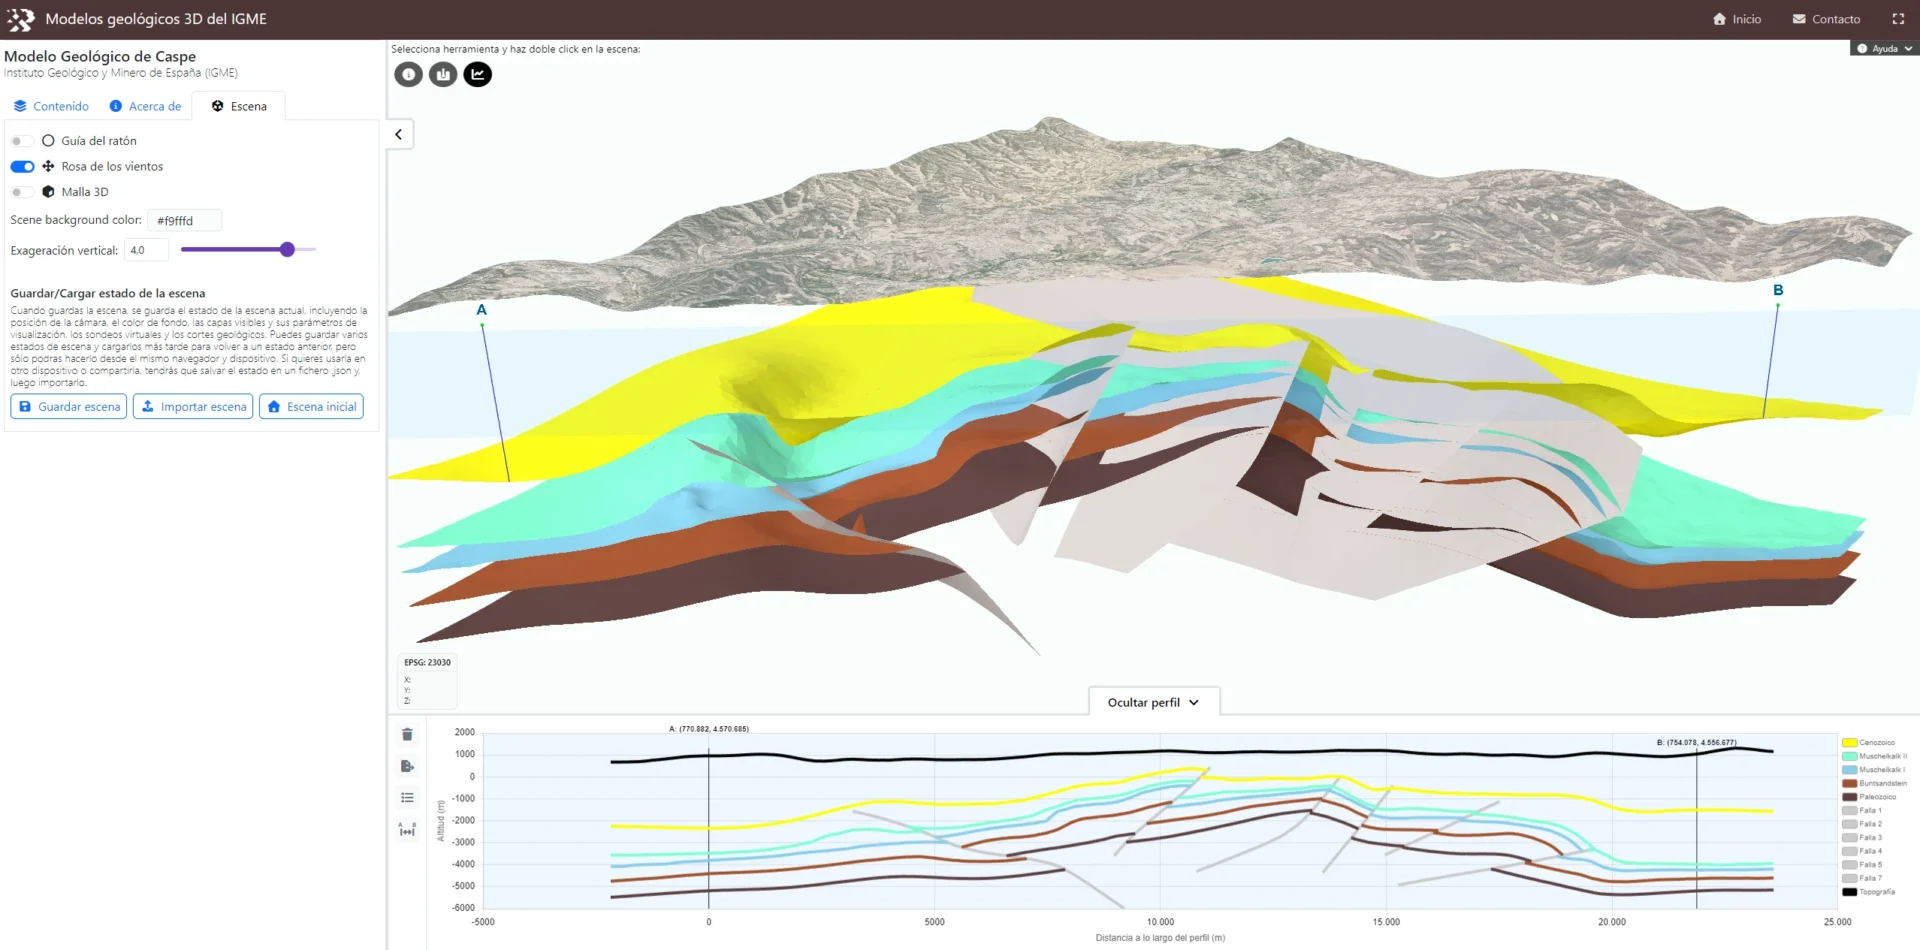Viewport: 1920px width, 950px height.
Task: Enter fullscreen mode from header
Action: pos(1898,19)
